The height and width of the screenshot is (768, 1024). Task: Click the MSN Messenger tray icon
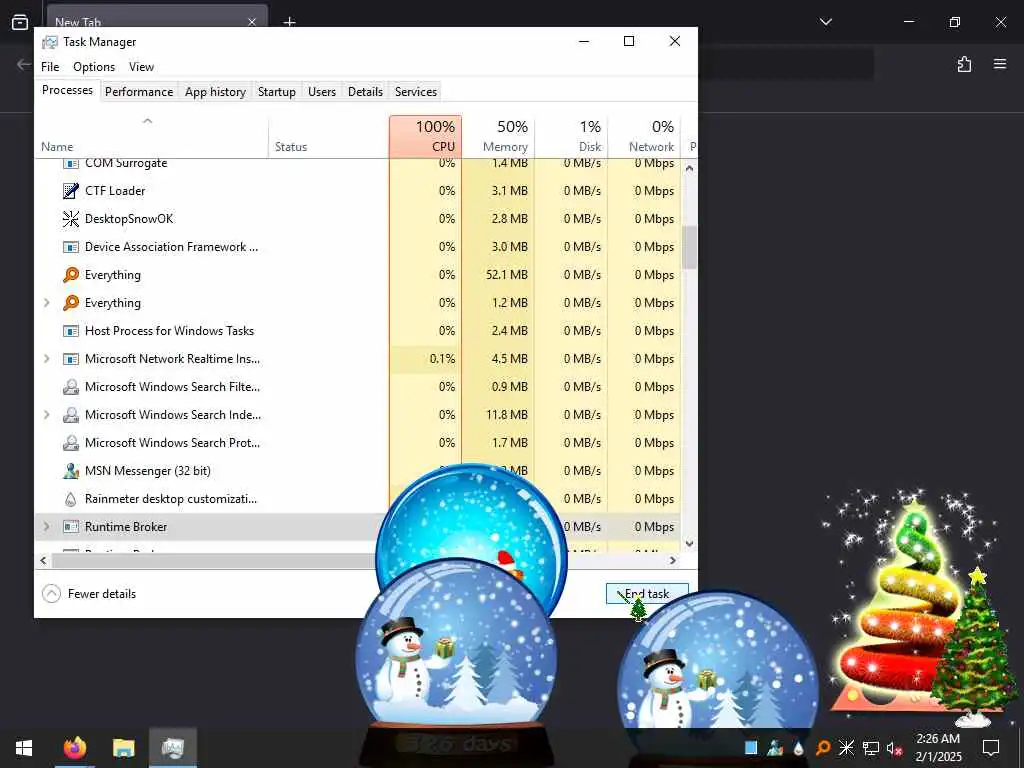775,748
